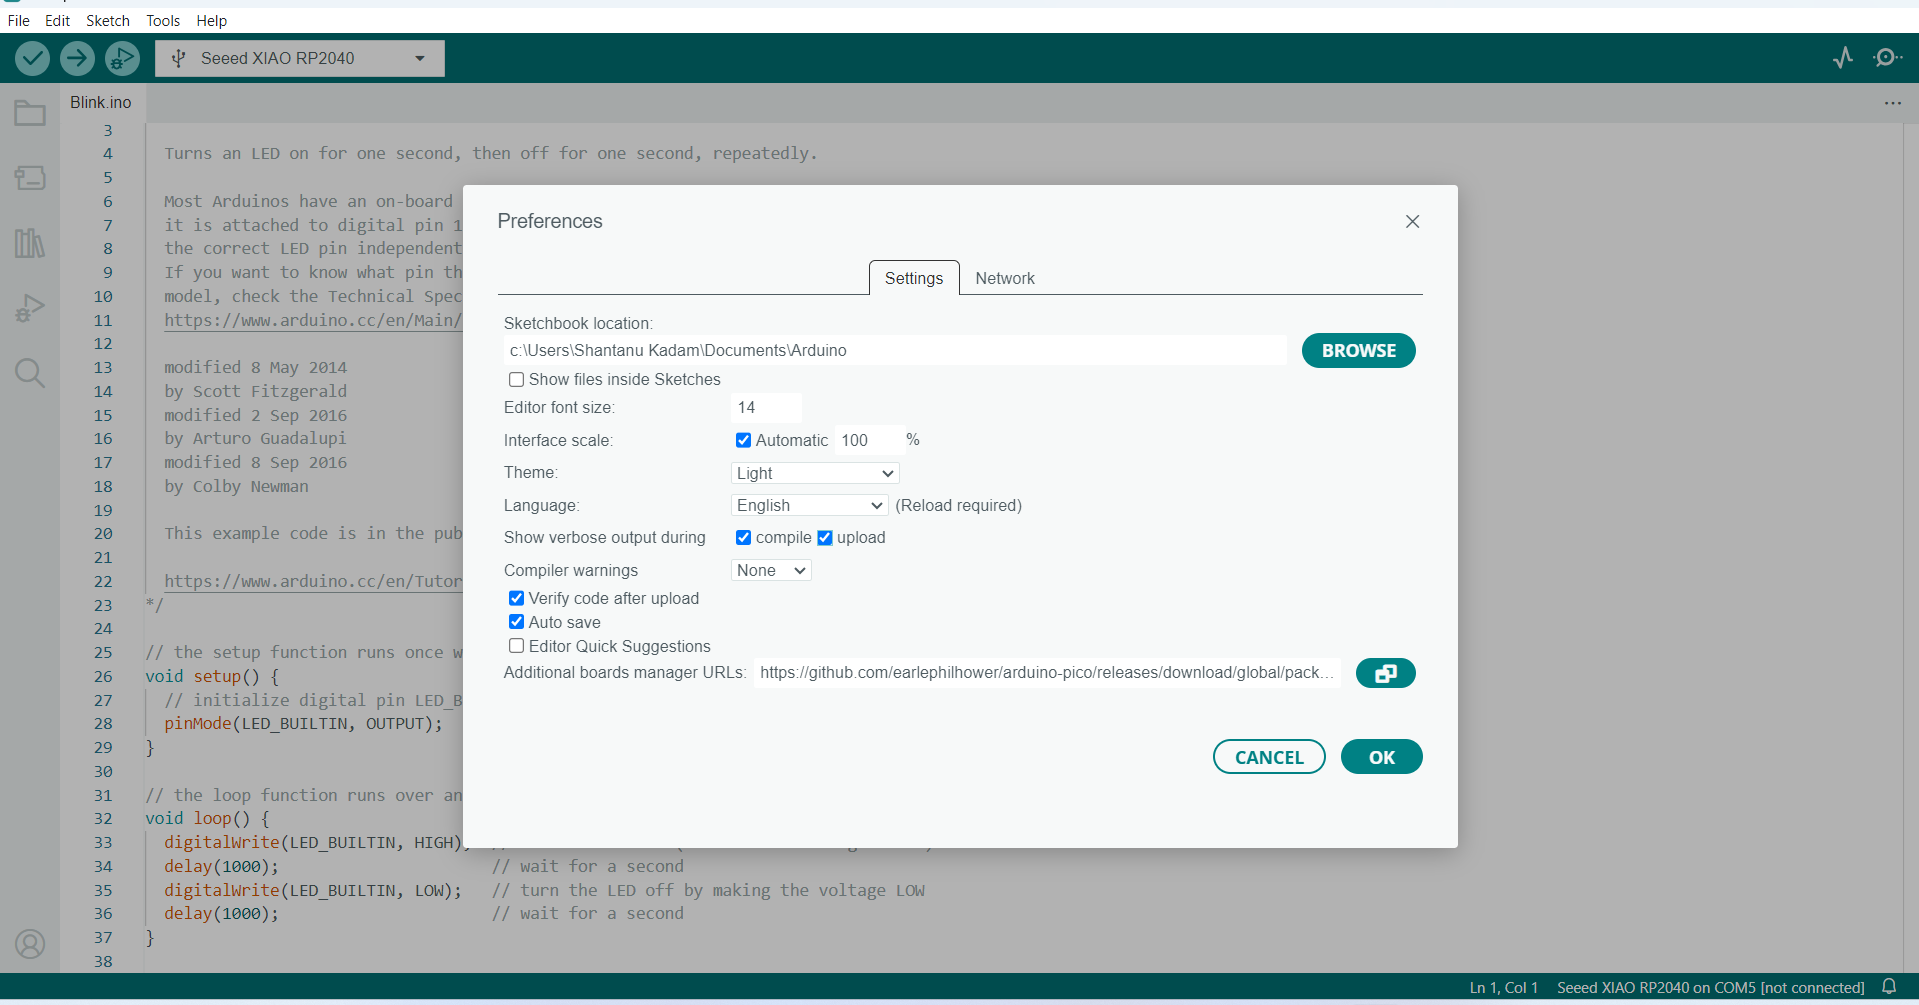Open the Theme dropdown showing Light
This screenshot has height=1005, width=1919.
[815, 473]
